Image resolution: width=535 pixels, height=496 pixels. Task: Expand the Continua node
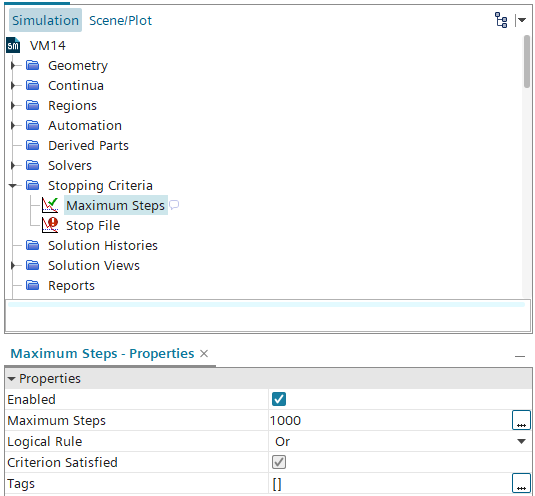click(x=13, y=85)
